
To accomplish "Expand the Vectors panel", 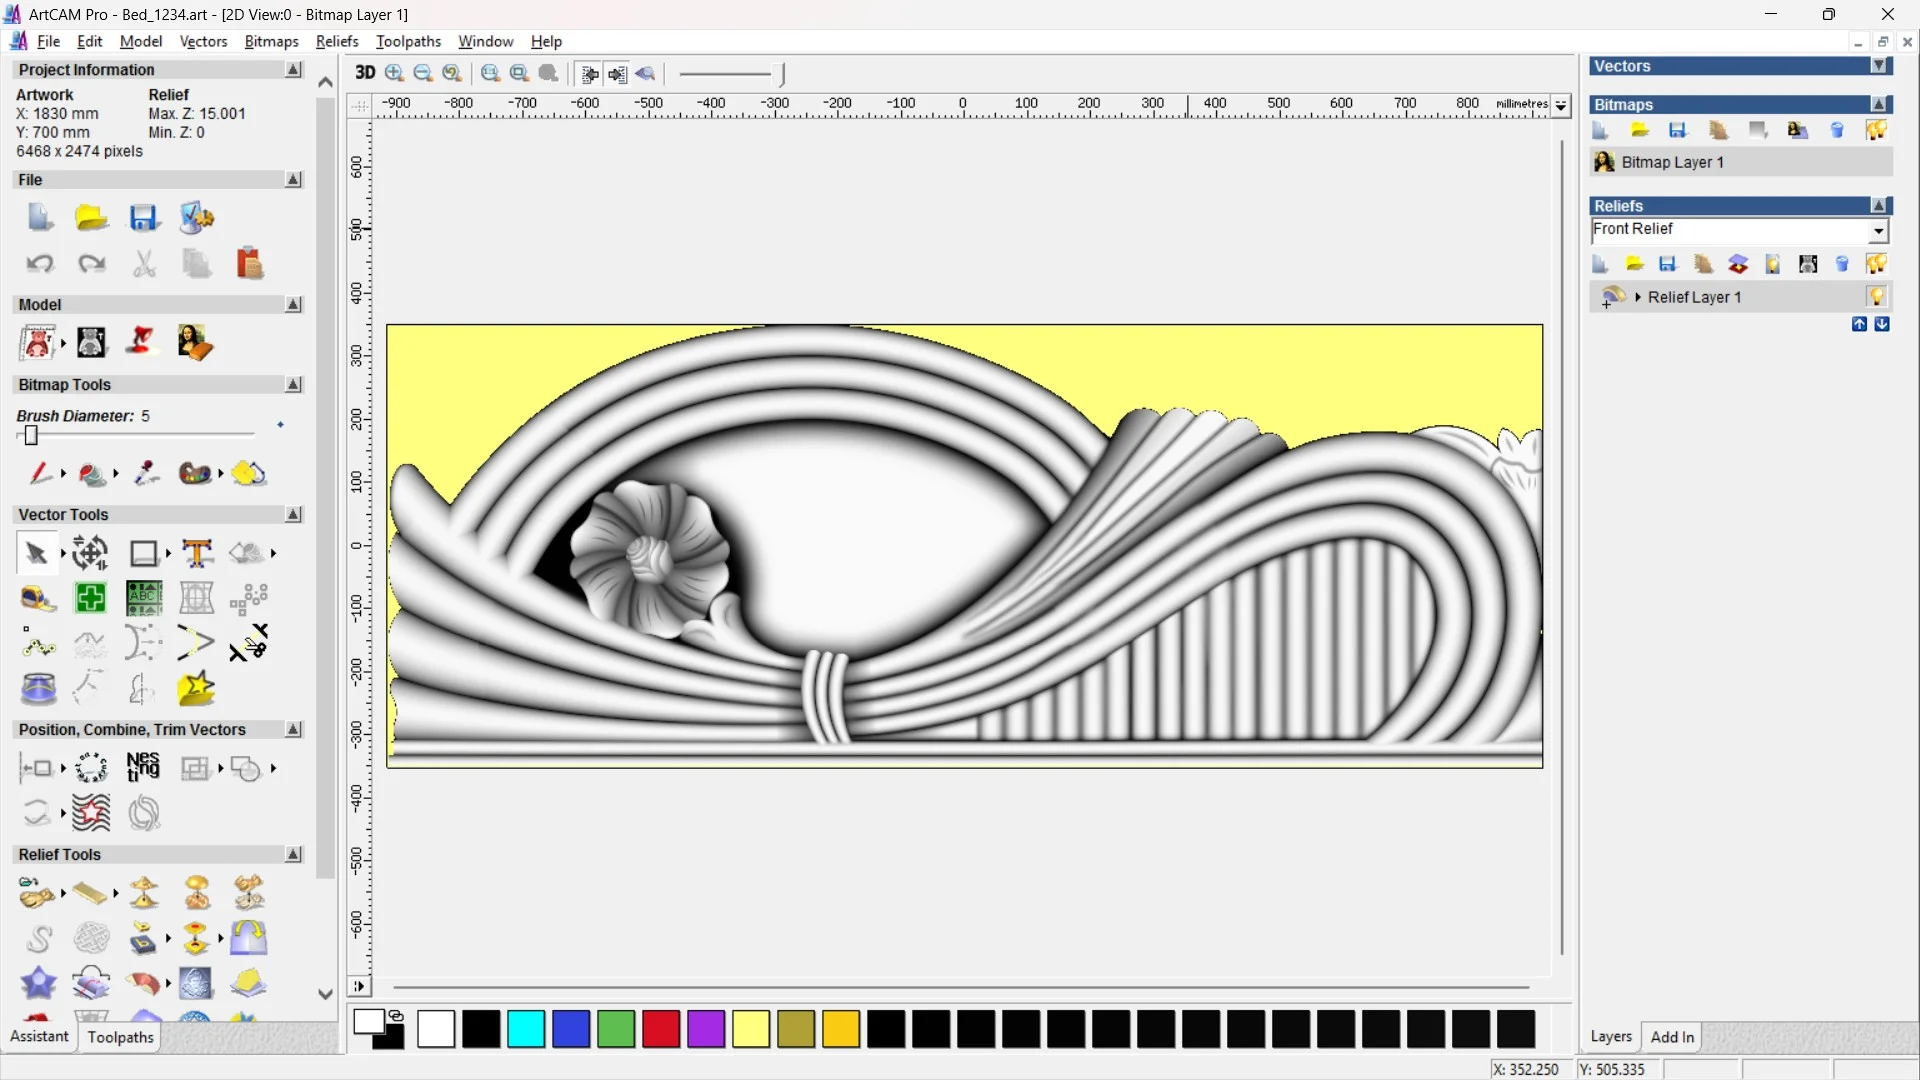I will pyautogui.click(x=1880, y=66).
